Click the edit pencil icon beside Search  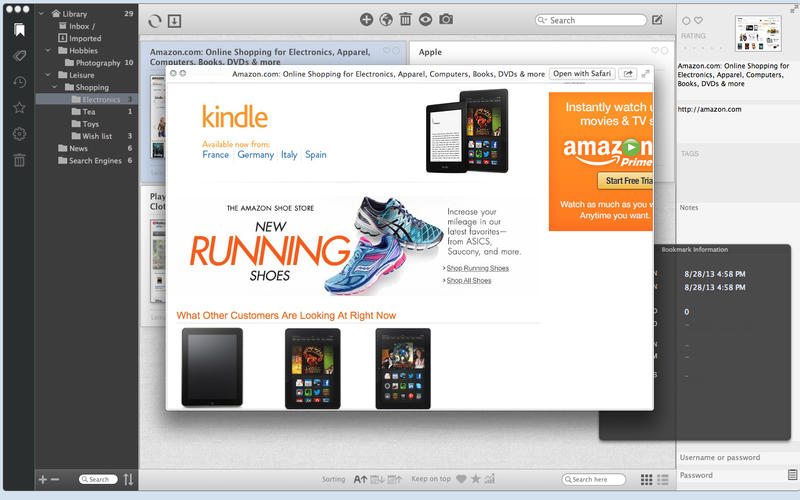pyautogui.click(x=657, y=20)
